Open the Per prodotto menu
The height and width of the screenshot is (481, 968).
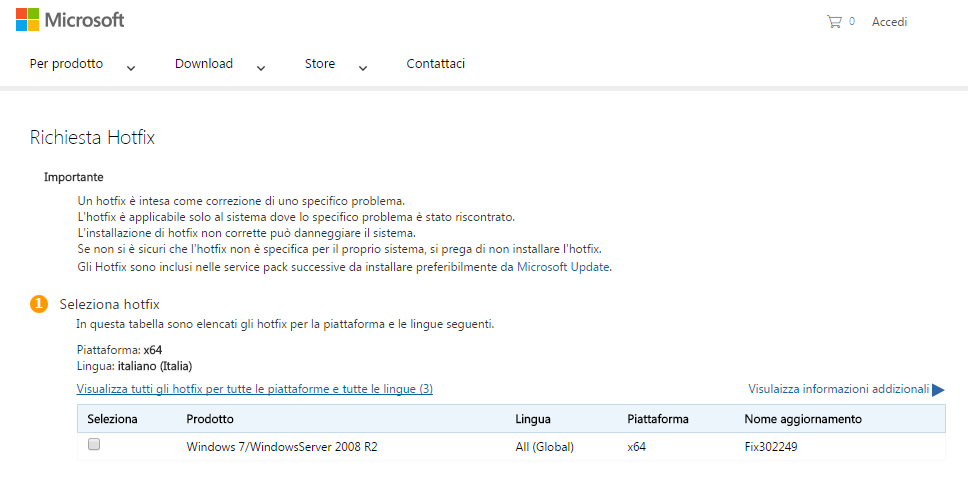click(66, 64)
